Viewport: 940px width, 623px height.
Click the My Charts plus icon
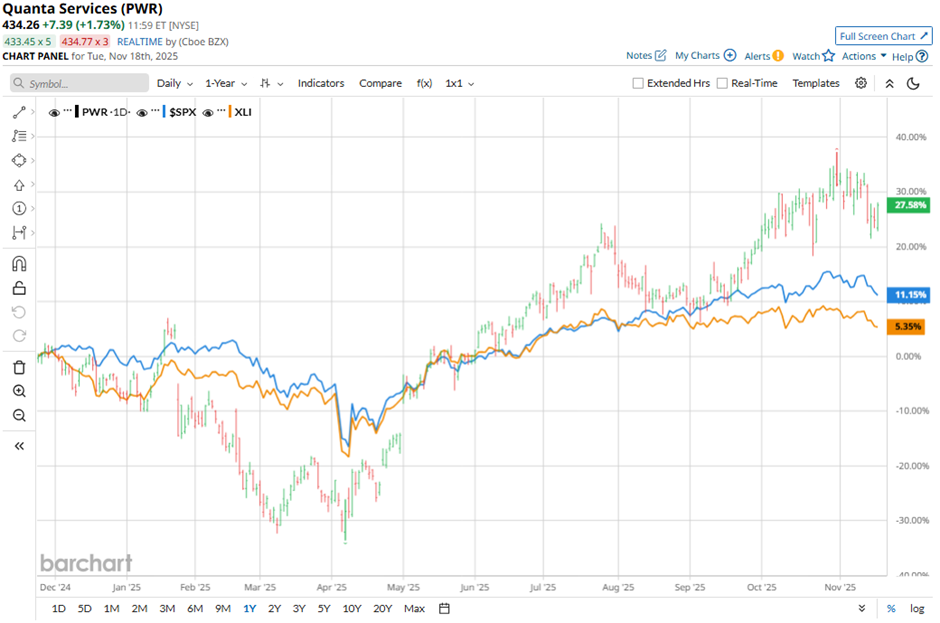730,55
